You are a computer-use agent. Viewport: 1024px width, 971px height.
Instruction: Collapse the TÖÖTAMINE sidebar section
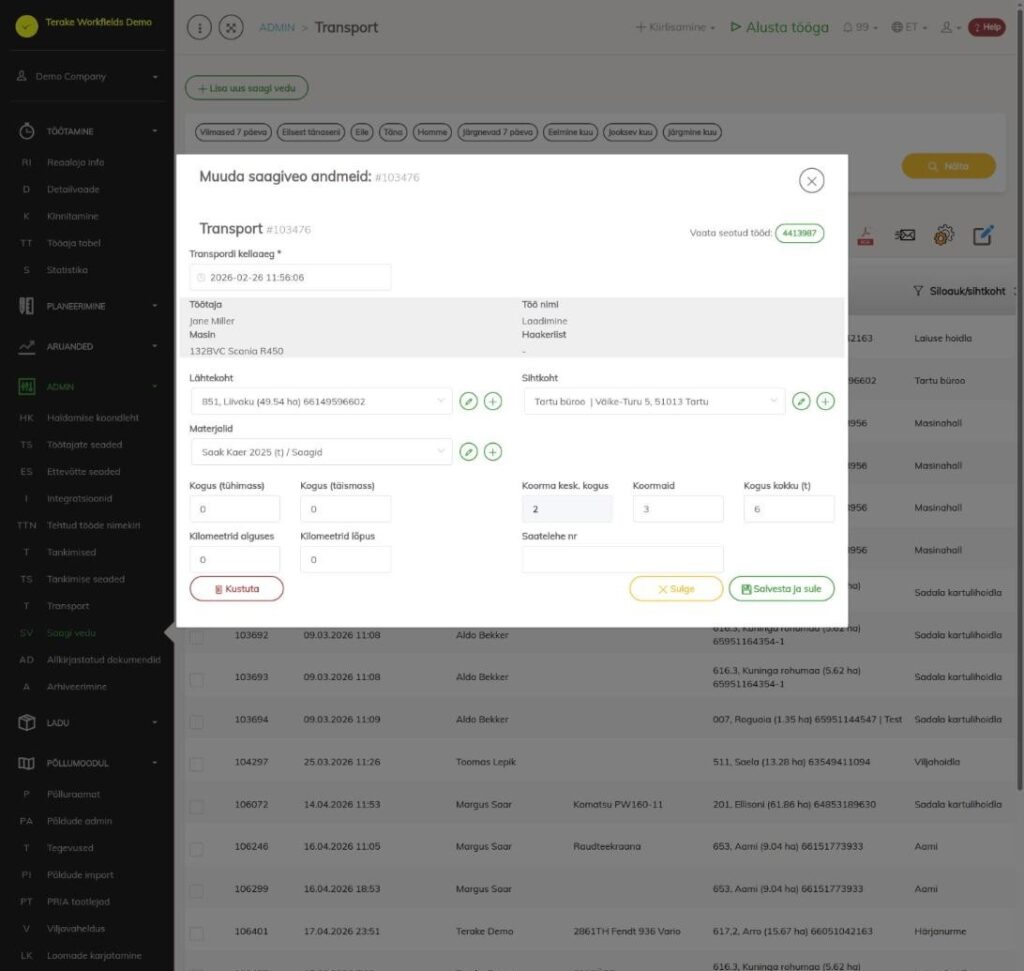(88, 131)
